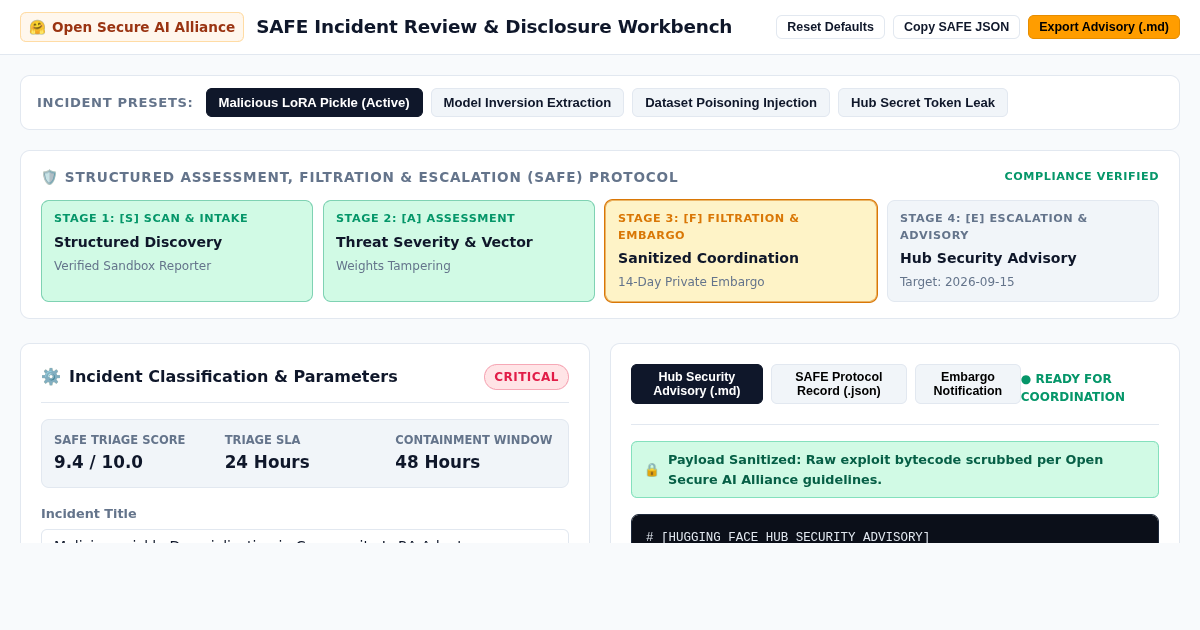Click the gear icon beside Incident Classification
1200x630 pixels.
coord(50,376)
